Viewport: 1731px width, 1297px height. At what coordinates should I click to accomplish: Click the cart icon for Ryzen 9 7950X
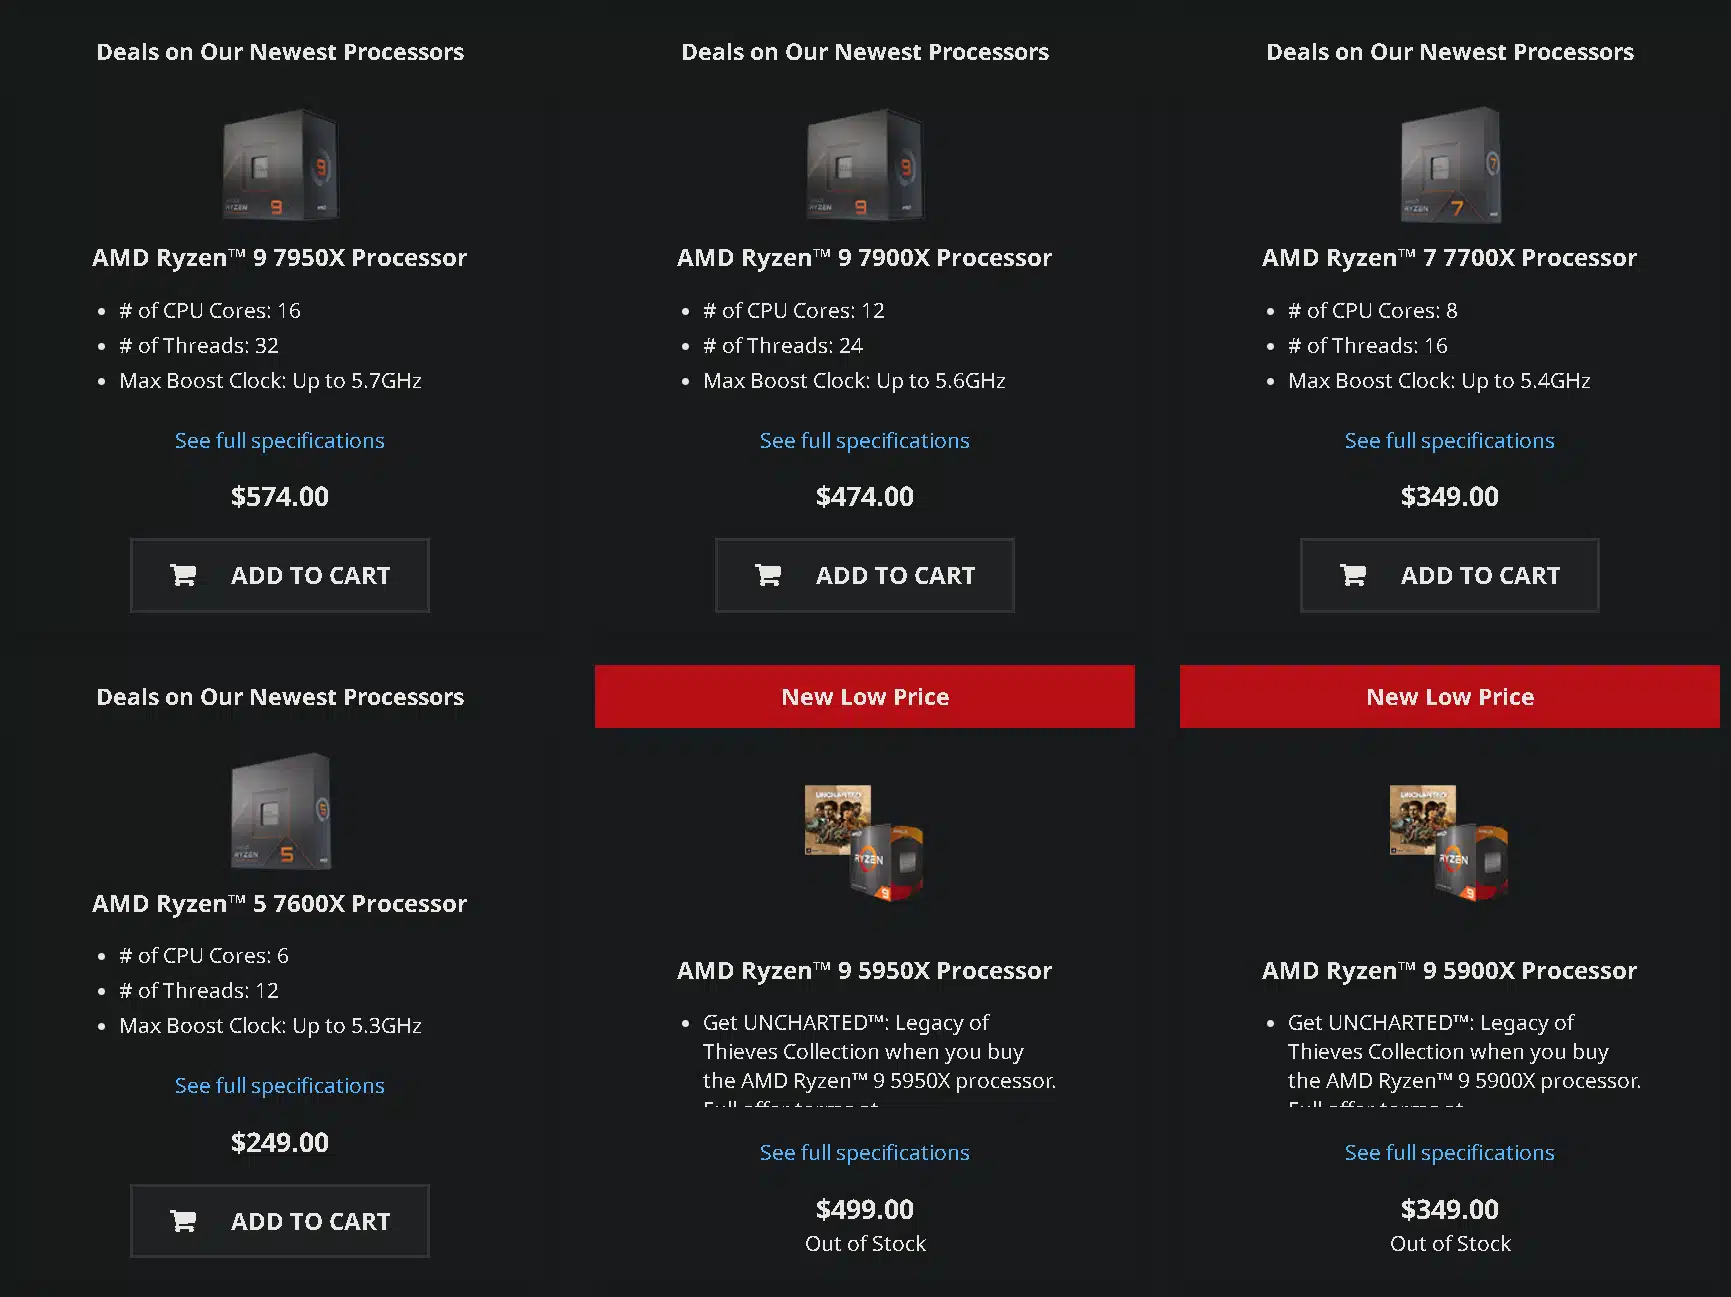coord(183,575)
